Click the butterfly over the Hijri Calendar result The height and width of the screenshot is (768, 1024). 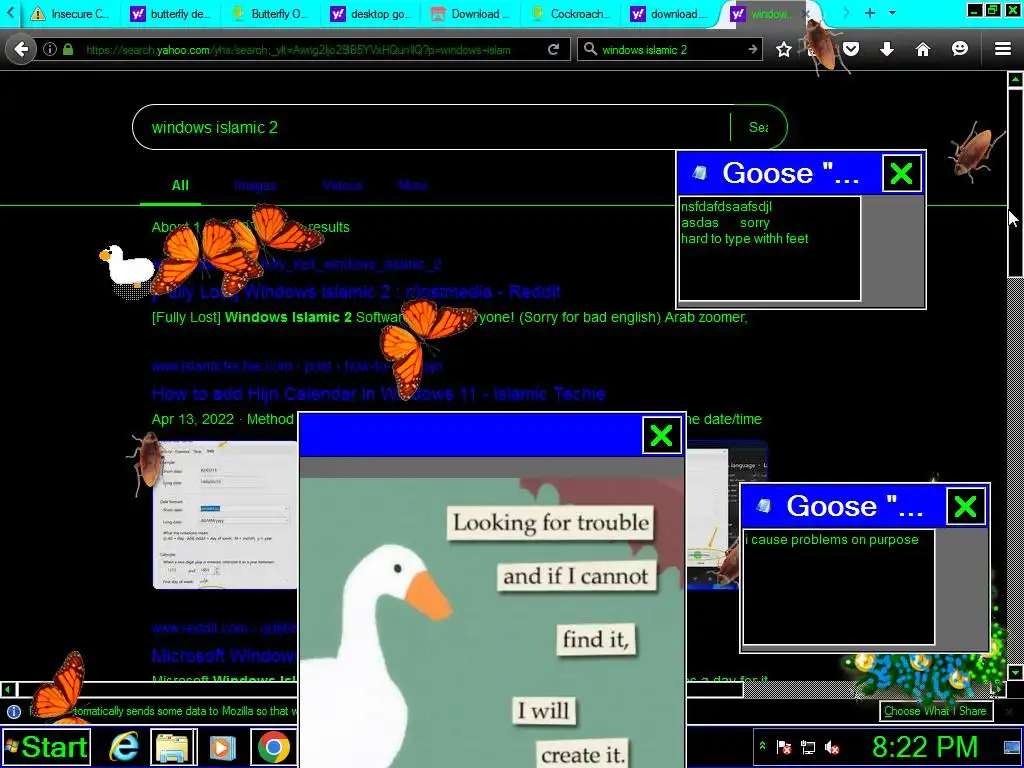click(423, 346)
